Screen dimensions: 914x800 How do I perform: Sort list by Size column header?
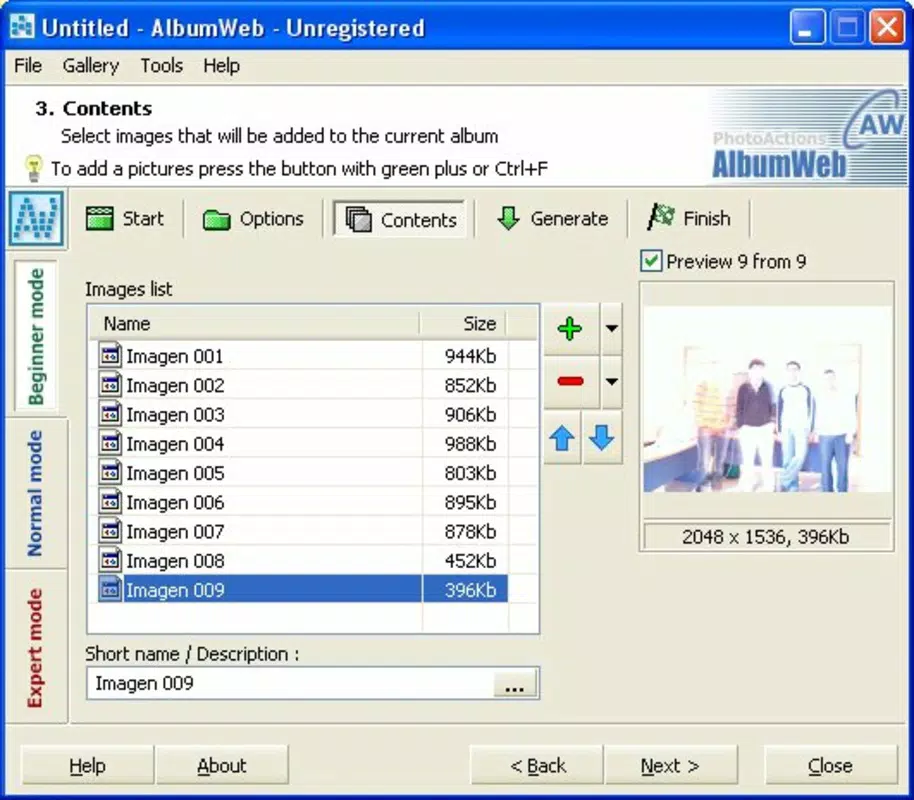click(x=463, y=324)
